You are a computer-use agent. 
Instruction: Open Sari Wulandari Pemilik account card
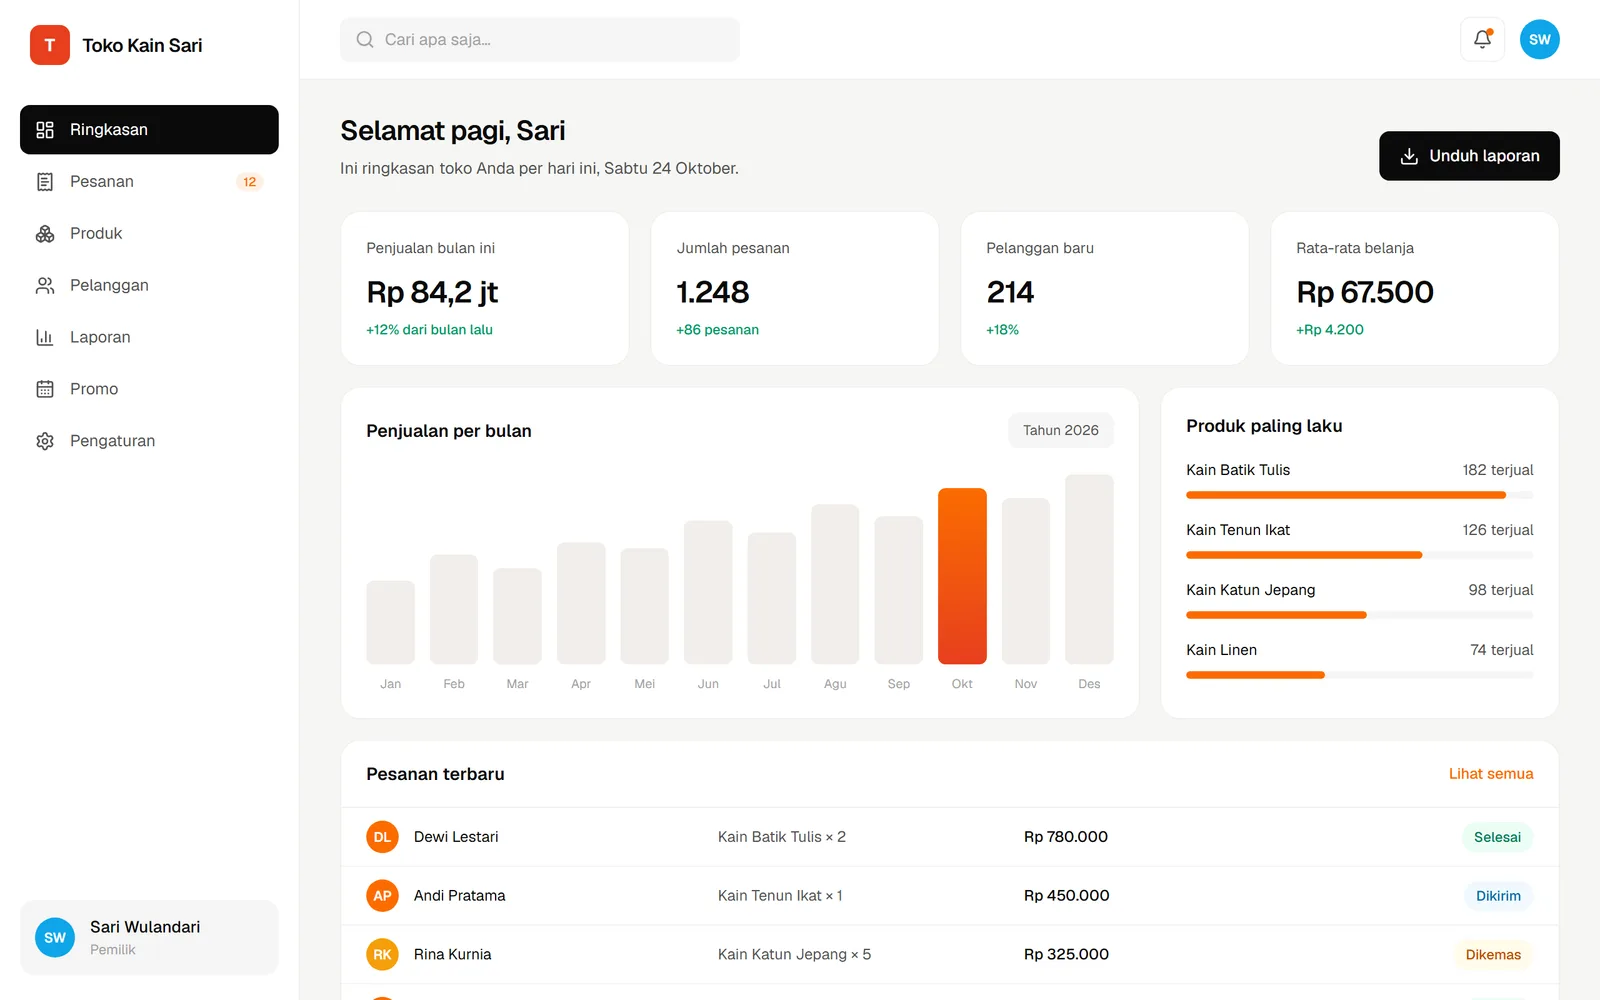149,938
